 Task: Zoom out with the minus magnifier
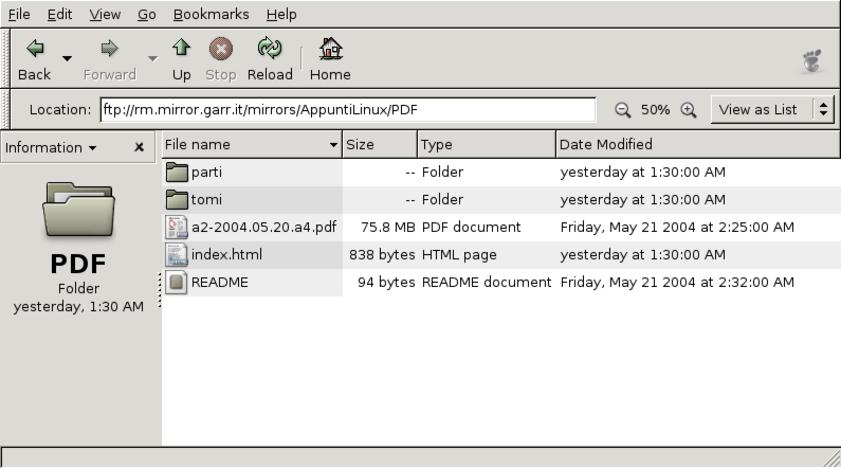(x=623, y=110)
